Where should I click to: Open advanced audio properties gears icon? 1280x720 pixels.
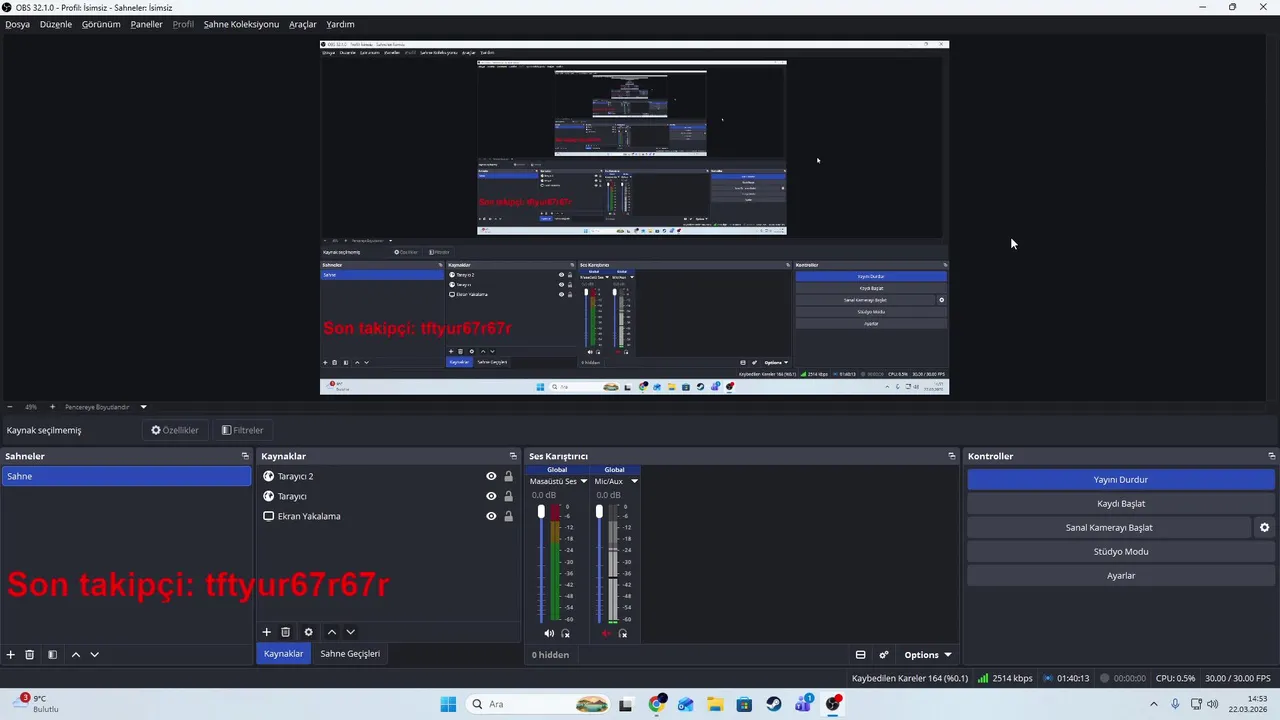click(x=884, y=655)
